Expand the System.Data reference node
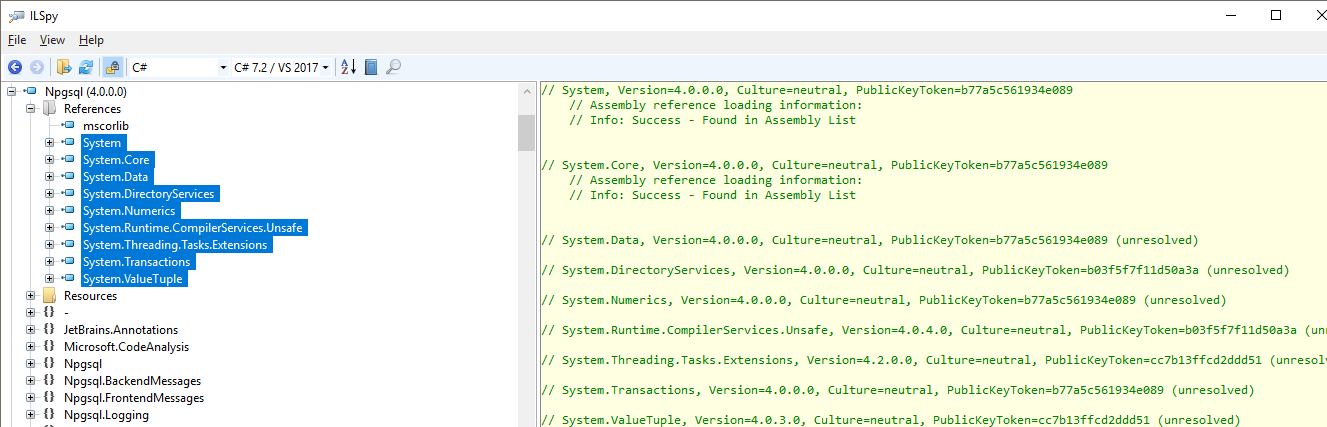Image resolution: width=1327 pixels, height=427 pixels. [49, 177]
